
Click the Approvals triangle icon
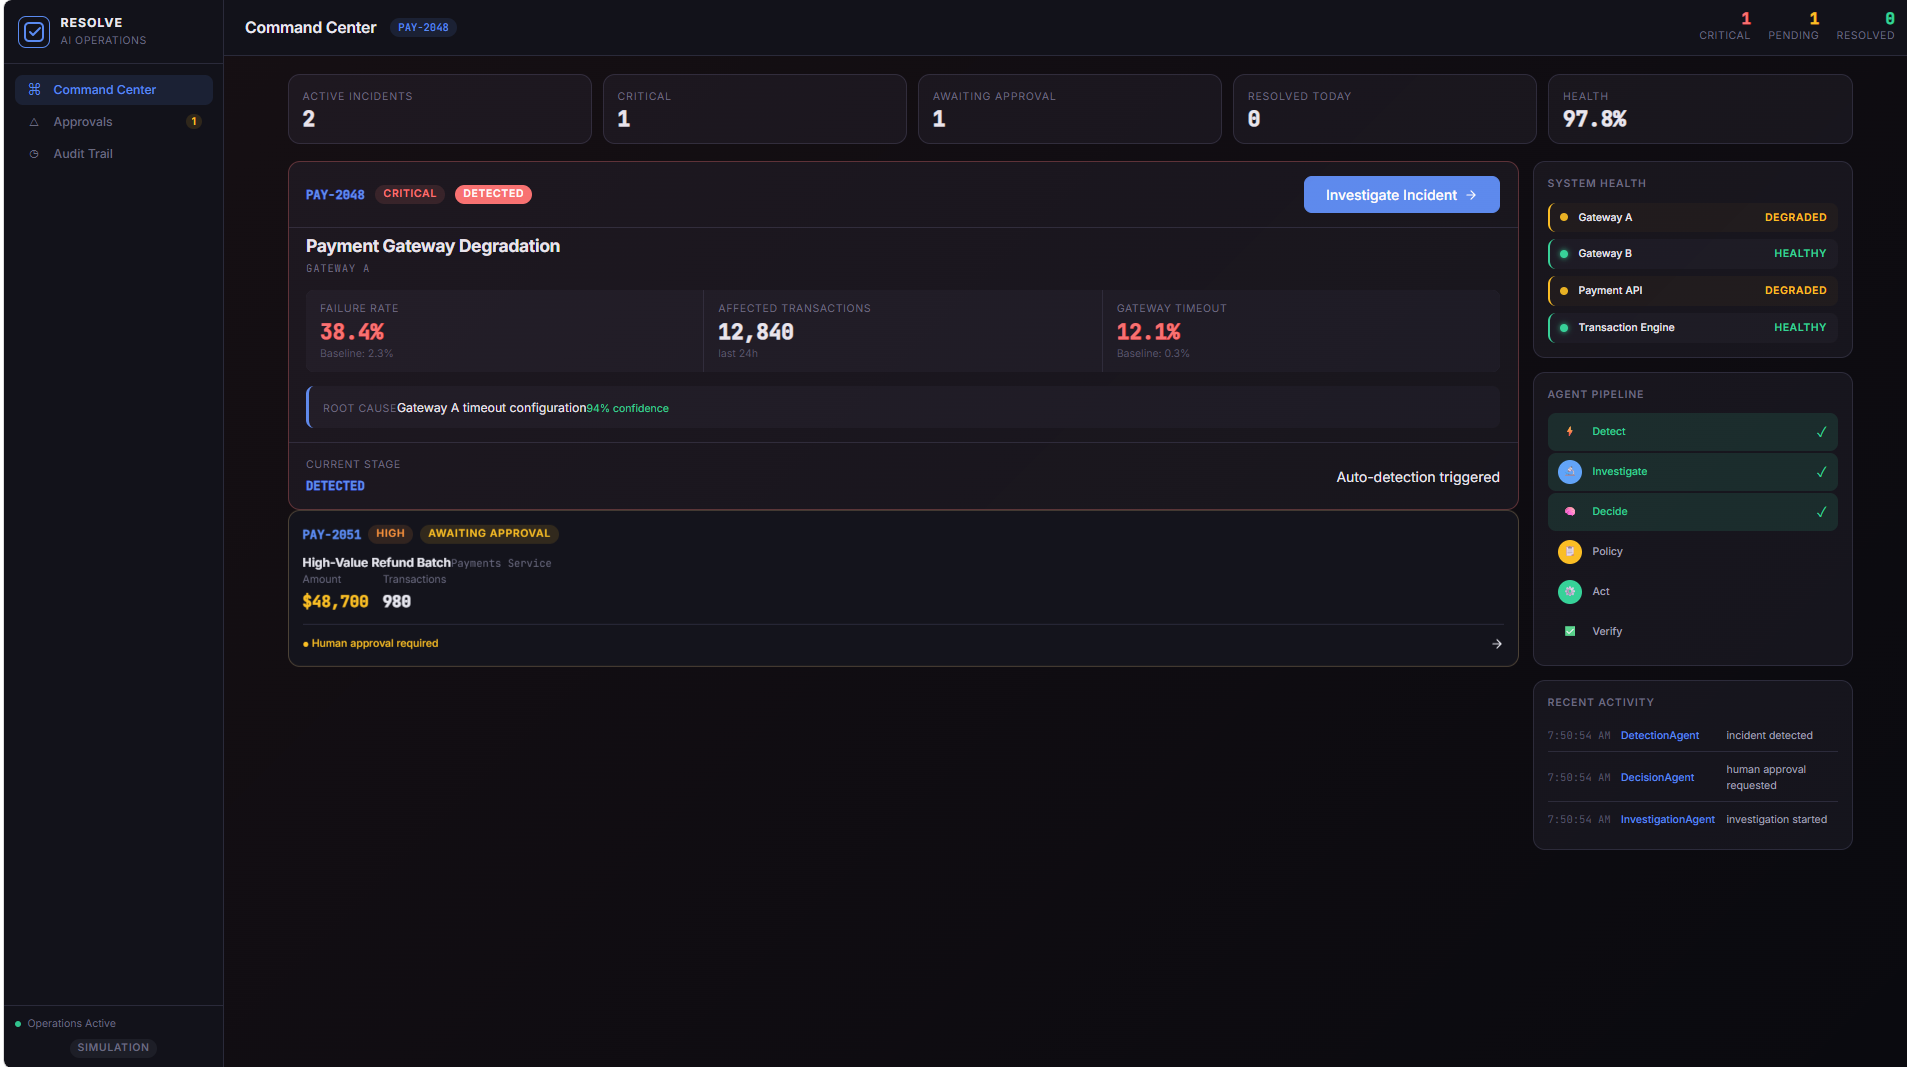click(x=34, y=122)
